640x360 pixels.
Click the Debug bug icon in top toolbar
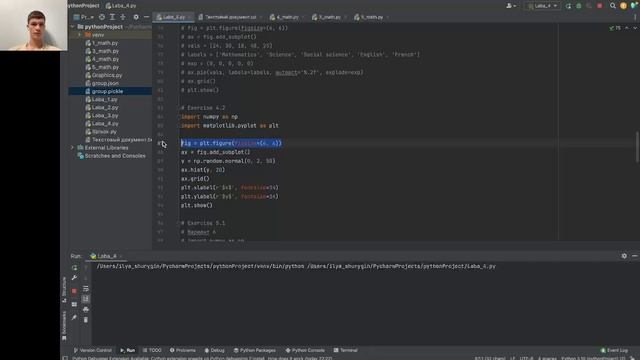579,6
